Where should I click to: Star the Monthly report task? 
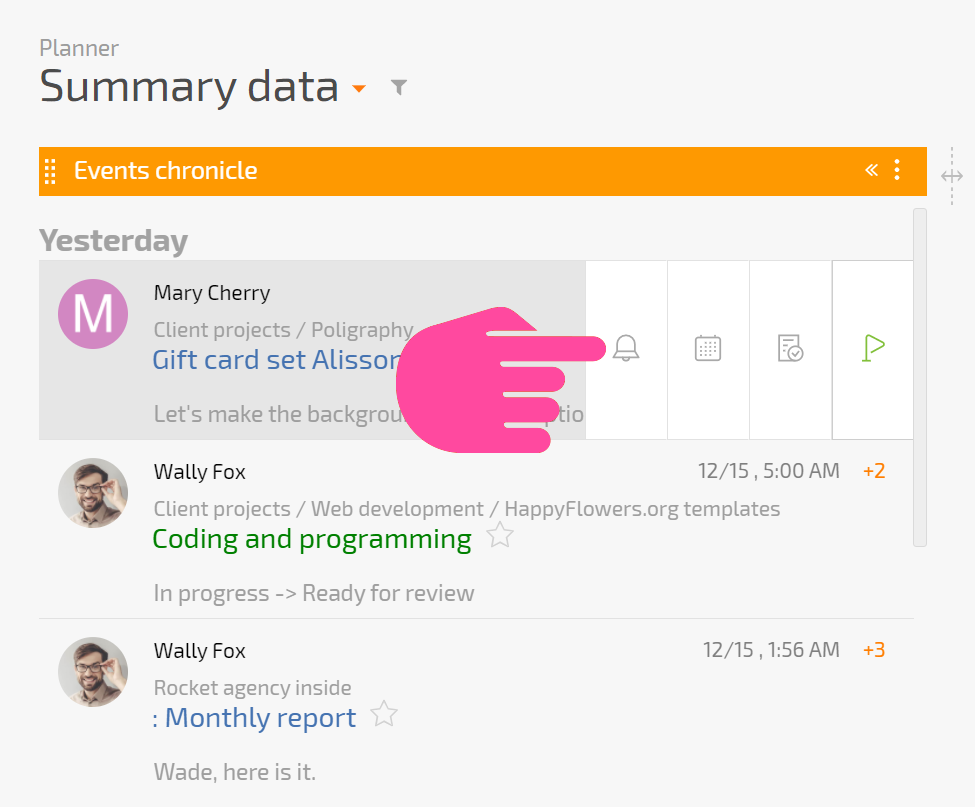tap(384, 714)
